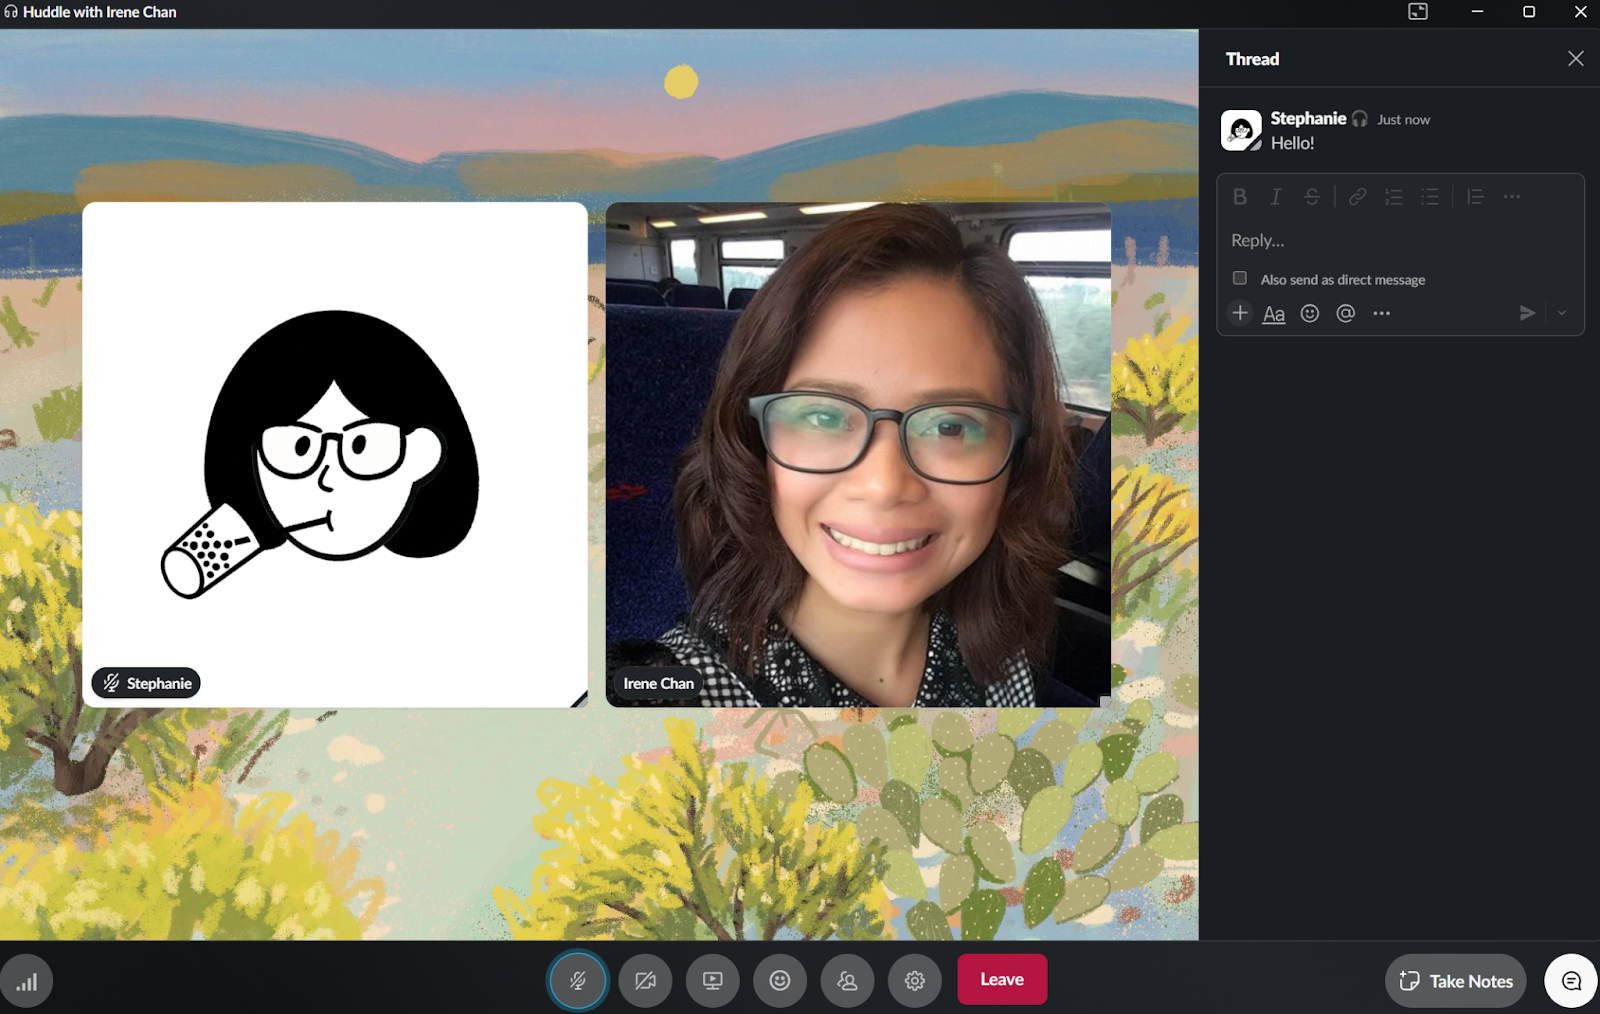Unmute the microphone in huddle controls
This screenshot has width=1600, height=1014.
pos(578,981)
